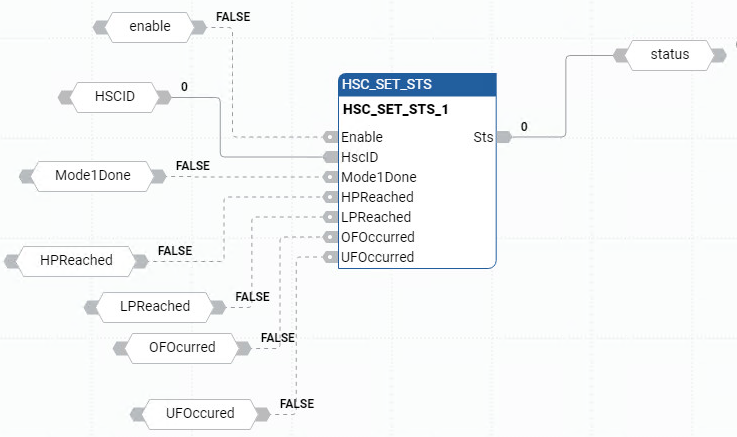Select the LPReached variable tag
The image size is (737, 437).
(155, 306)
